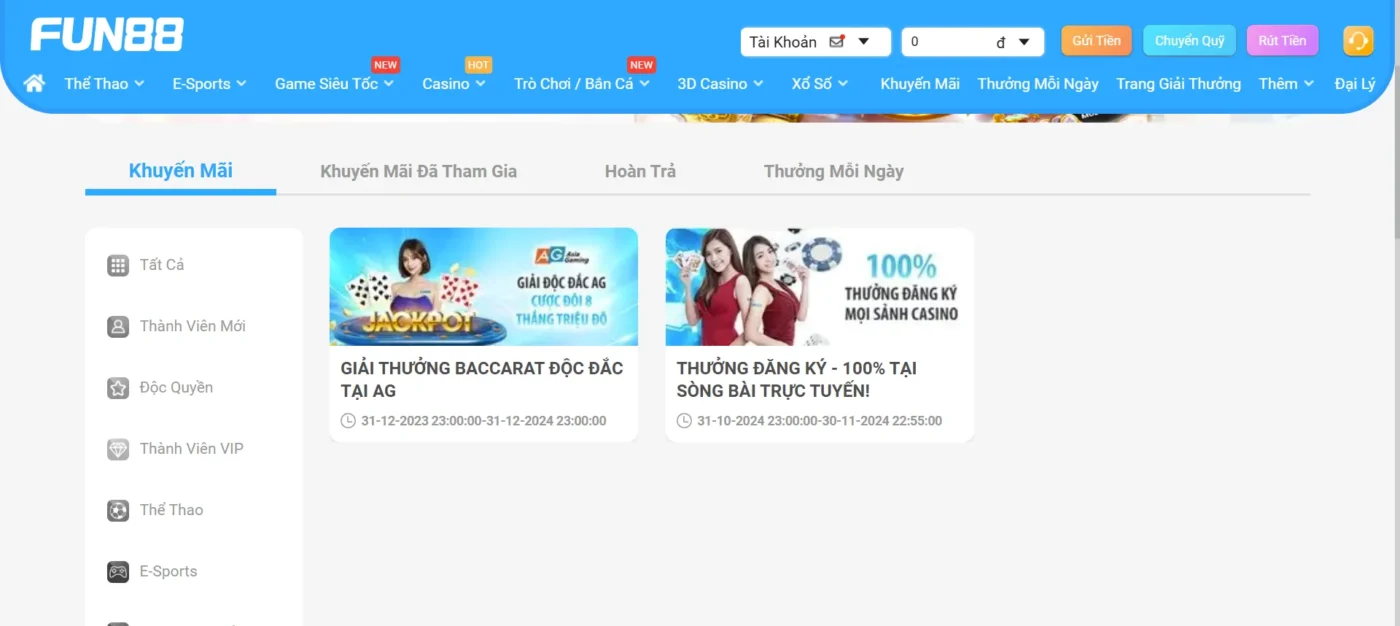This screenshot has height=626, width=1400.
Task: Open live support via the headset icon
Action: pos(1357,41)
